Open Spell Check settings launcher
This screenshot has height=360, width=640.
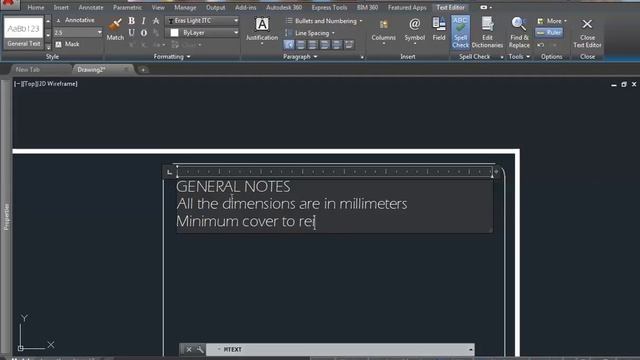click(502, 58)
